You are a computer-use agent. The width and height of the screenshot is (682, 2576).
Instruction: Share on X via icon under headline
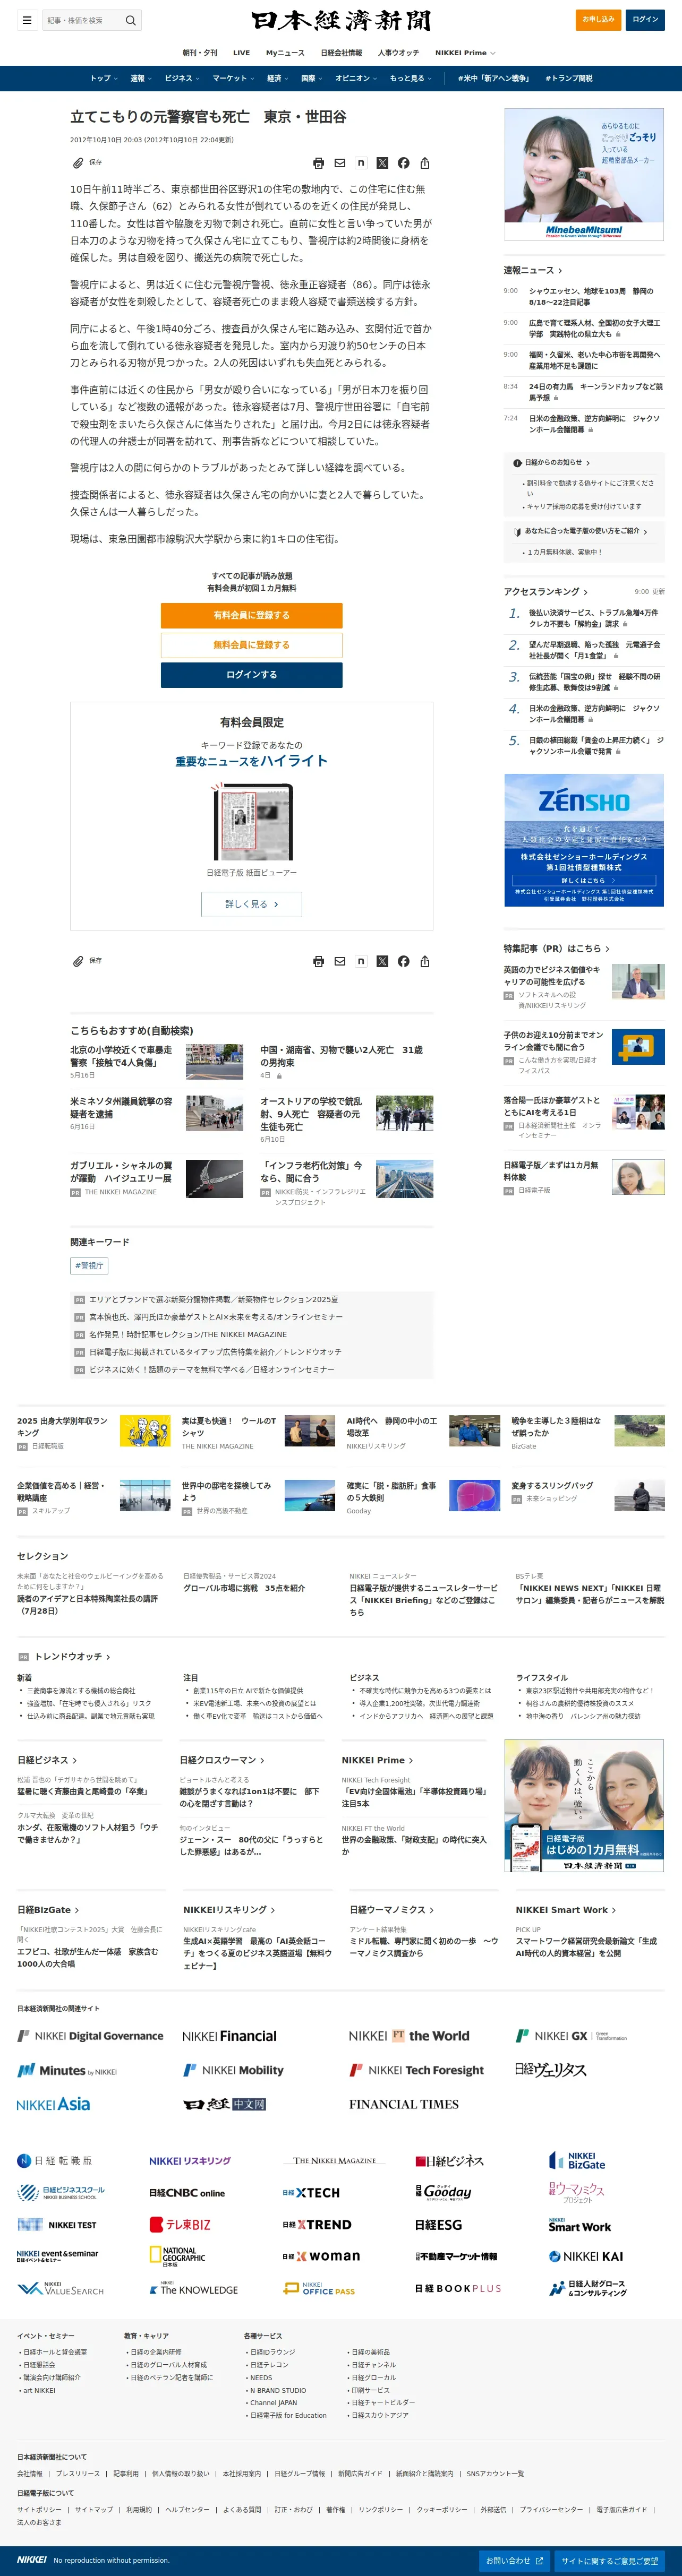(382, 163)
